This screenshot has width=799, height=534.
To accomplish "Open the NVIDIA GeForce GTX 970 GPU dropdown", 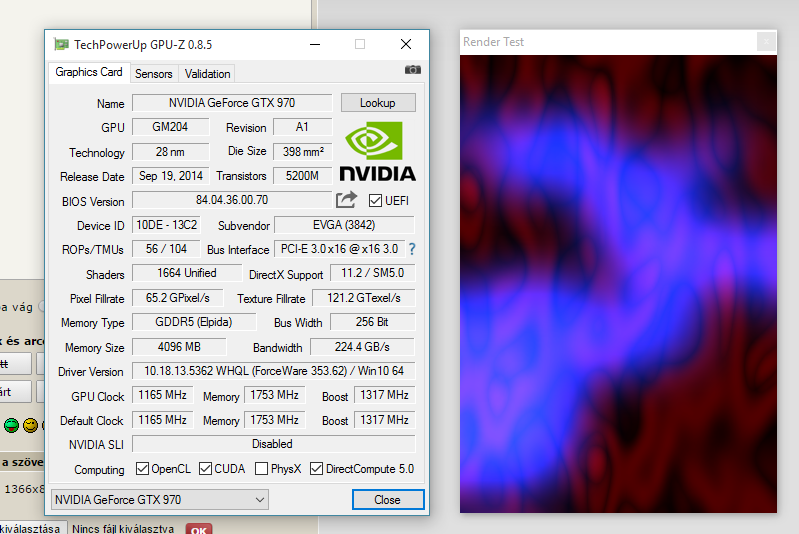I will click(159, 500).
